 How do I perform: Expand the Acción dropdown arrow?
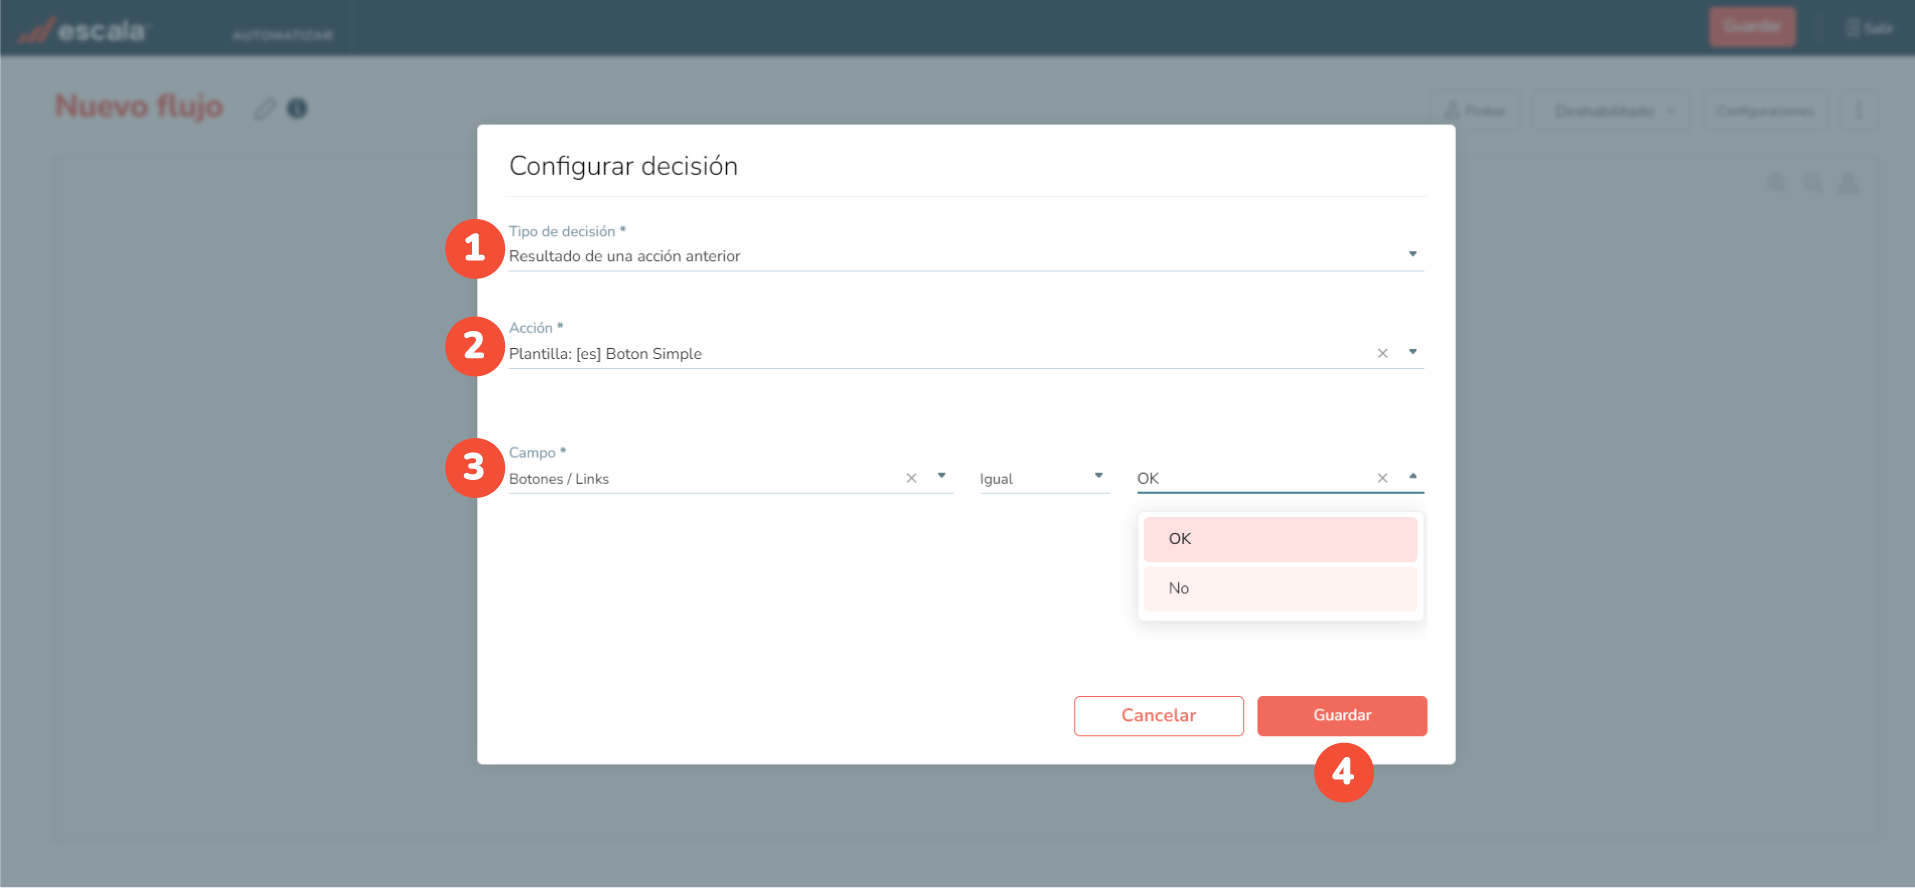pos(1412,352)
